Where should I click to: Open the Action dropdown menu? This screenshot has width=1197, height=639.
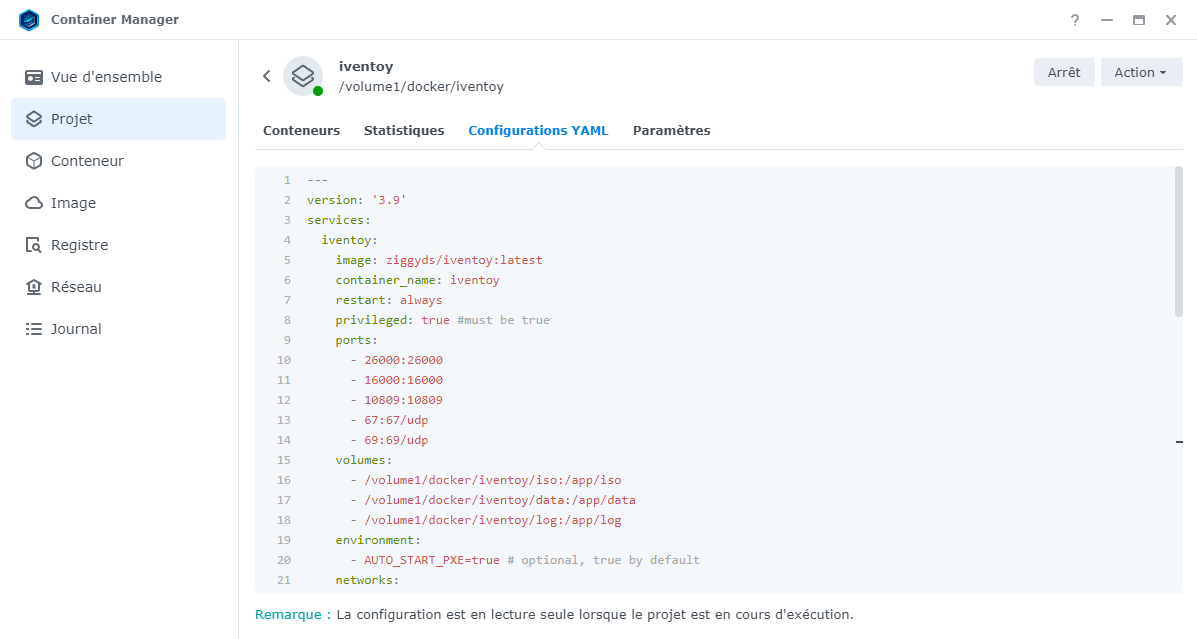(1141, 72)
